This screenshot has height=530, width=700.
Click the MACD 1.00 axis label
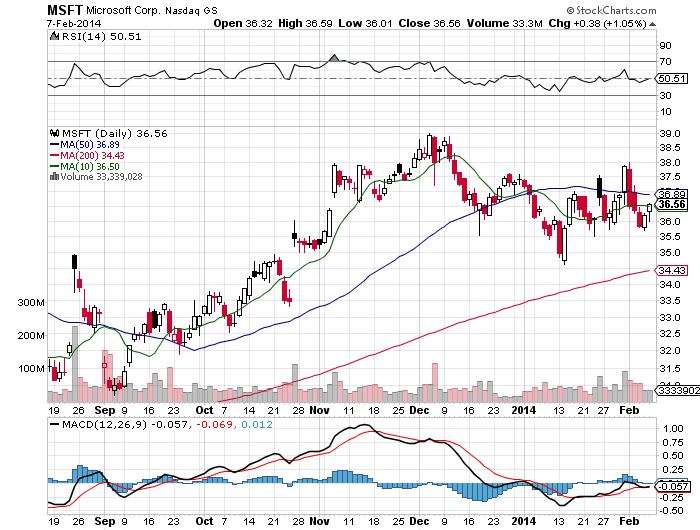(x=673, y=429)
